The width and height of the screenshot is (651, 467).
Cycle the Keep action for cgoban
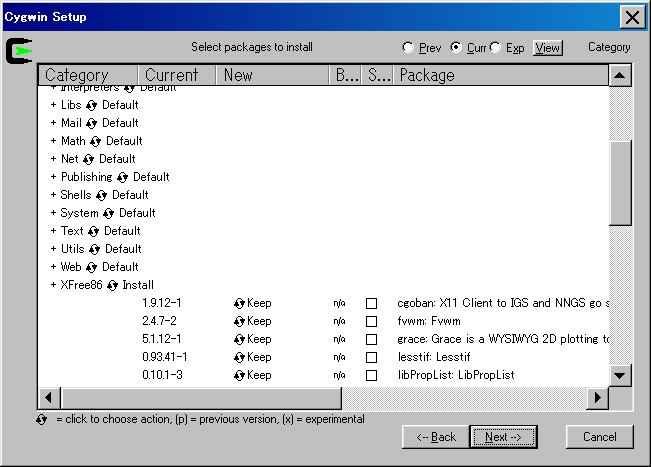point(239,303)
